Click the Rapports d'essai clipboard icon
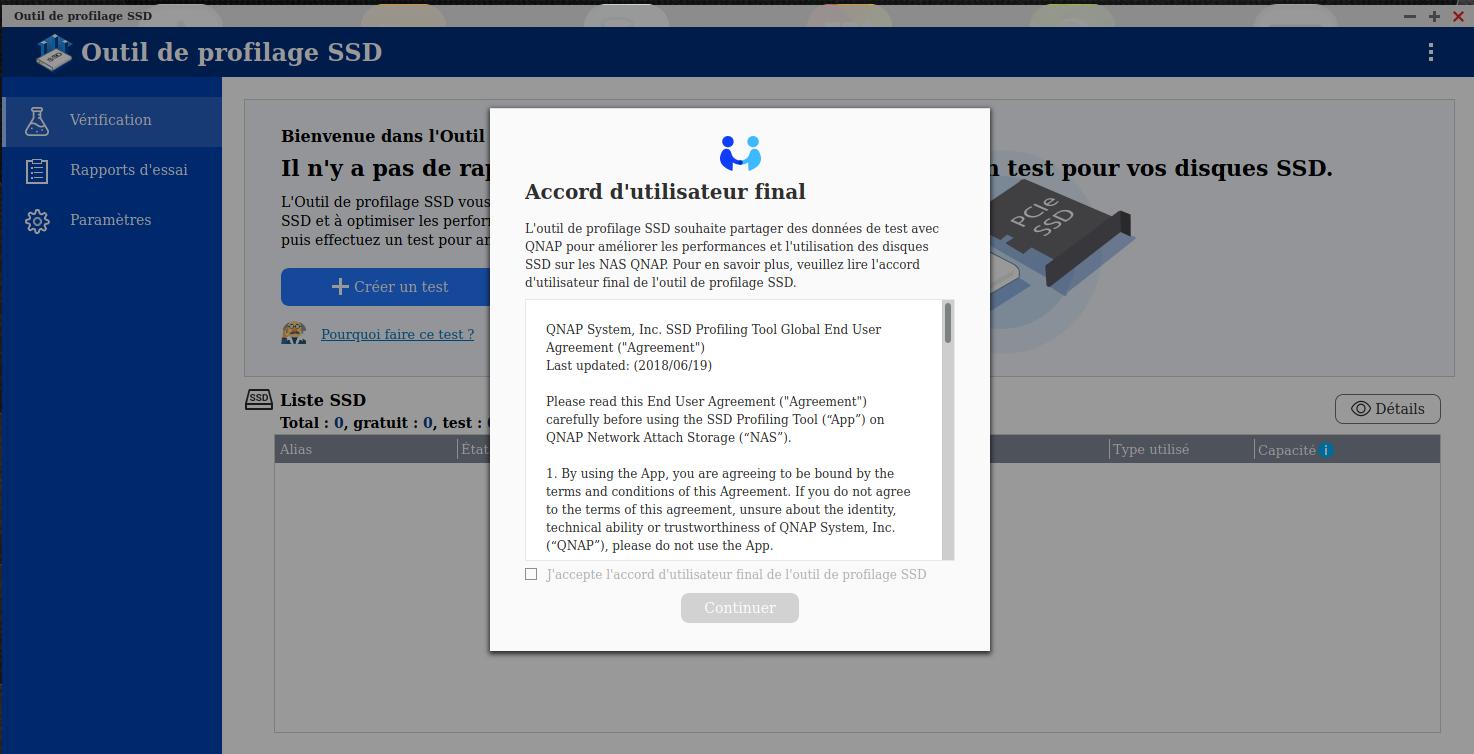Viewport: 1474px width, 754px height. (x=37, y=171)
